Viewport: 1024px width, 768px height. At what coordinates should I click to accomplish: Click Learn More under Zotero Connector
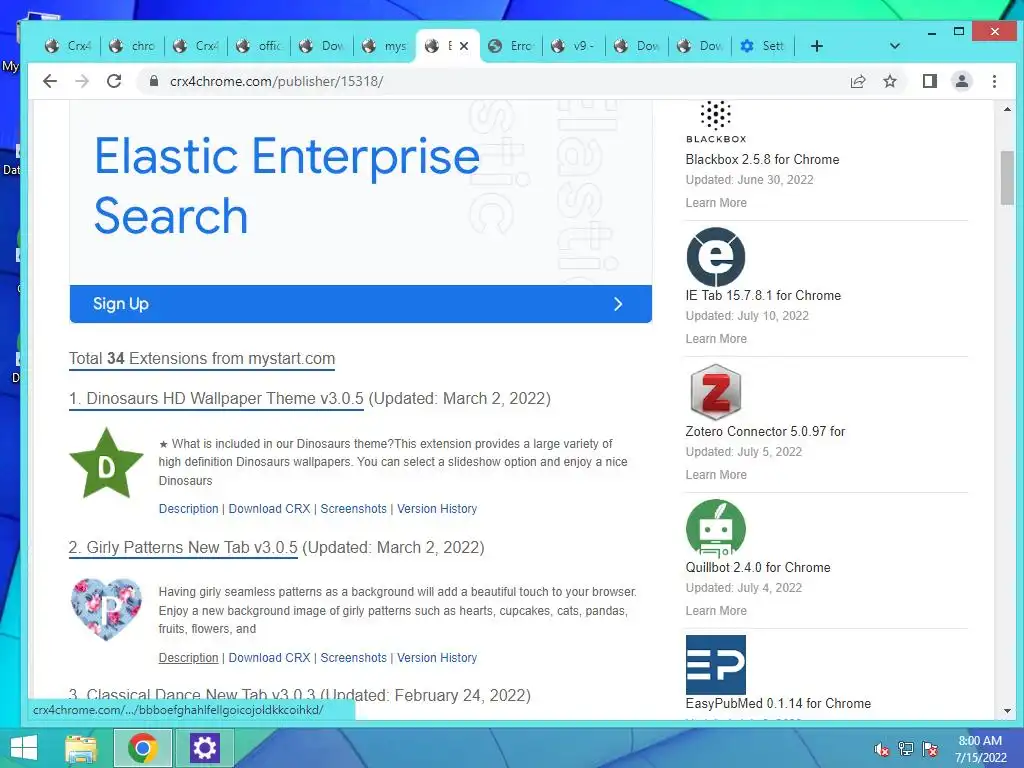point(716,474)
